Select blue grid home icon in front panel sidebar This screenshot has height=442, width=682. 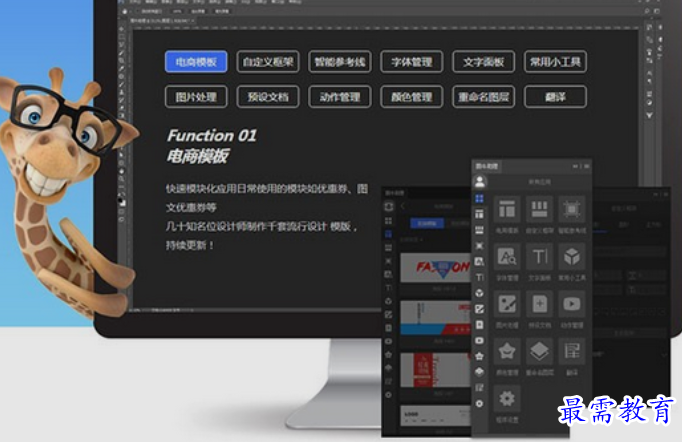click(x=479, y=198)
